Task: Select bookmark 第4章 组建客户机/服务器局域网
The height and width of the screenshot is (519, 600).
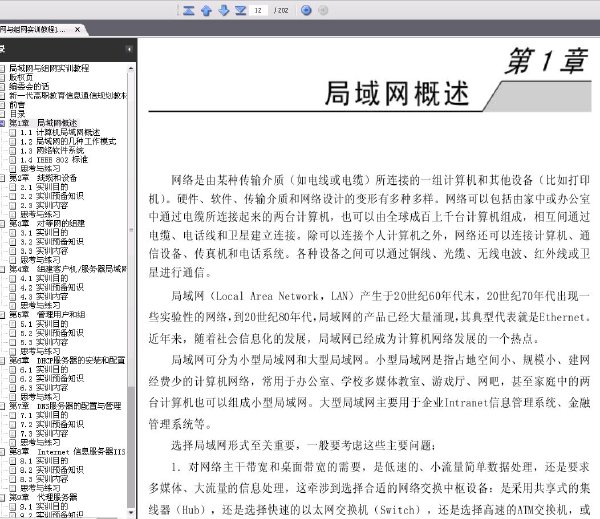Action: (68, 269)
